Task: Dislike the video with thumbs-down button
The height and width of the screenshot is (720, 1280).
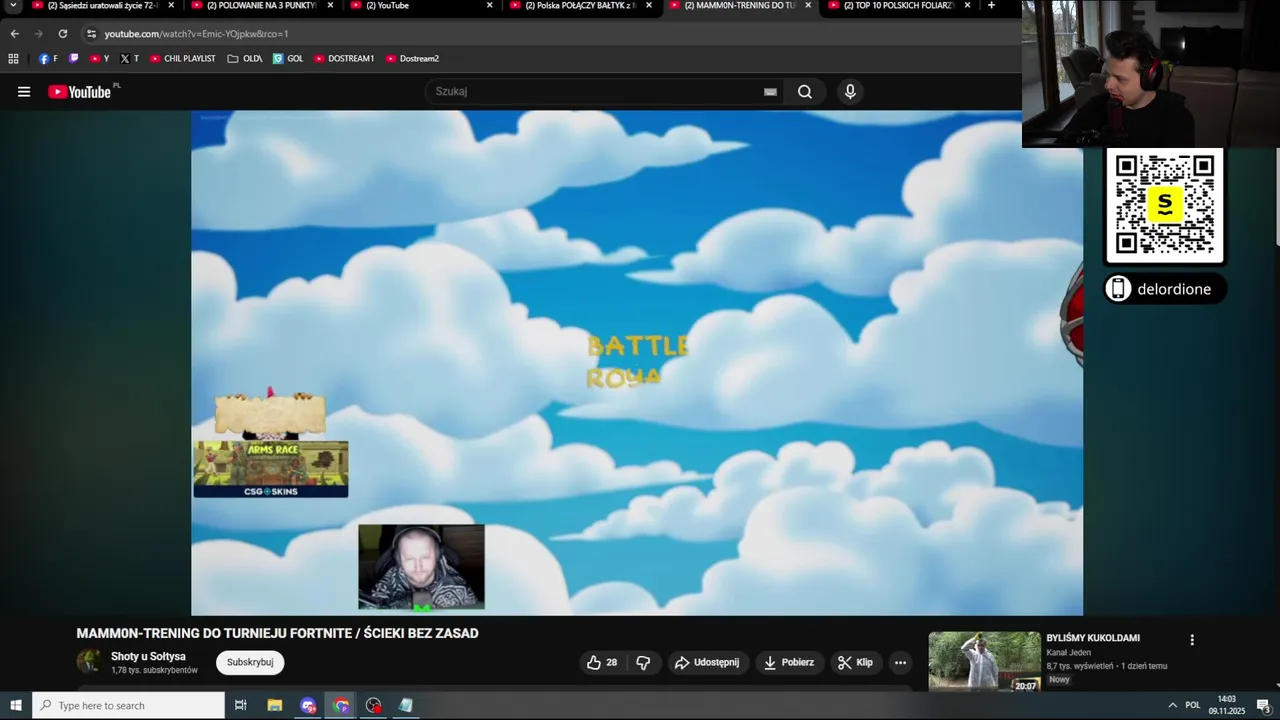Action: pyautogui.click(x=643, y=663)
